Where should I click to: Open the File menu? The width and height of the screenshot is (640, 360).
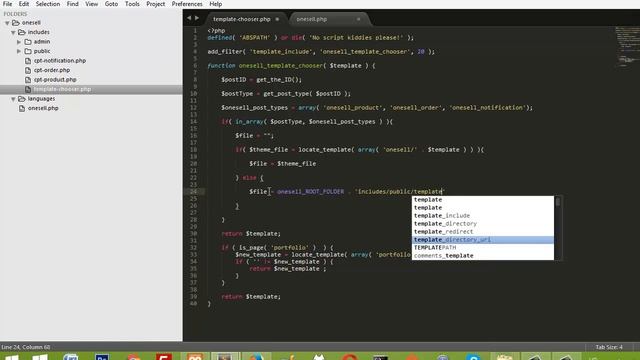[x=7, y=4]
